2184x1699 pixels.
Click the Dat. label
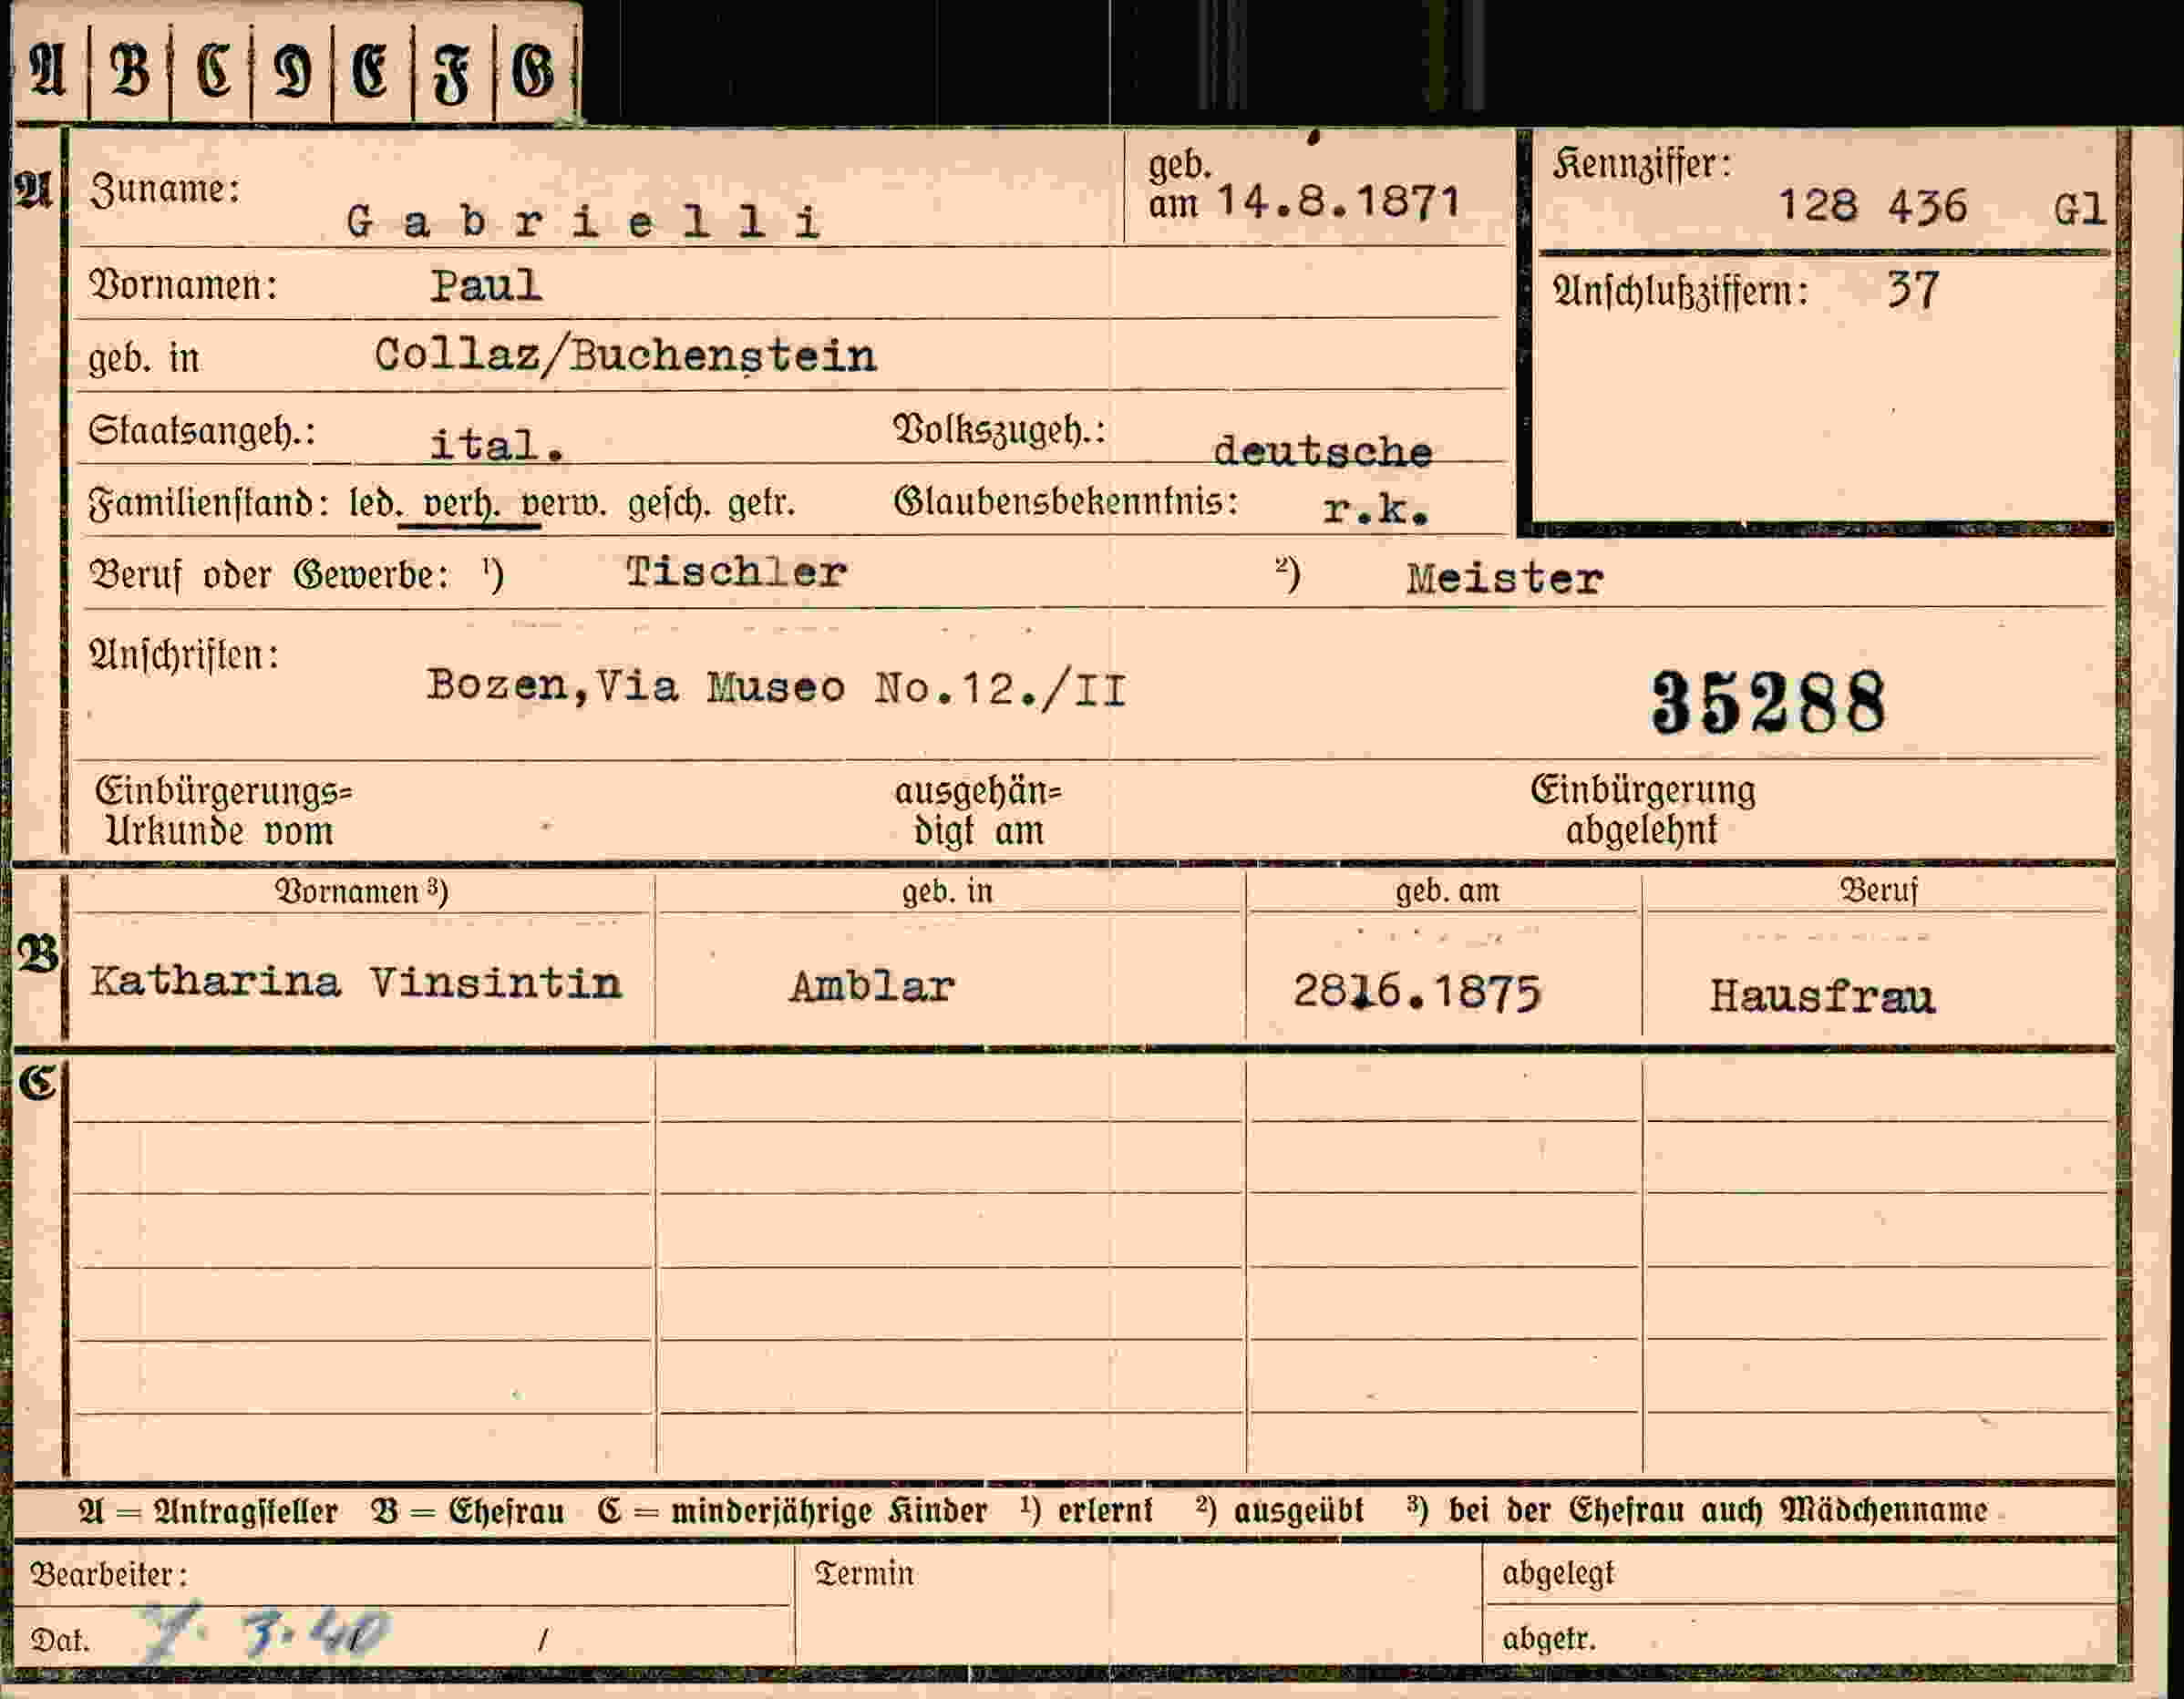coord(60,1641)
